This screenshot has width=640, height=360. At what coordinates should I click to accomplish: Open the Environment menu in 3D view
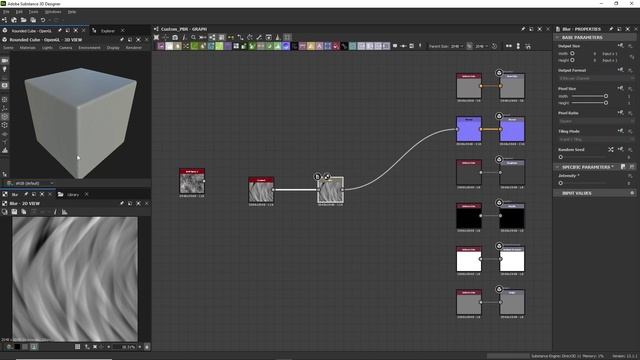89,48
